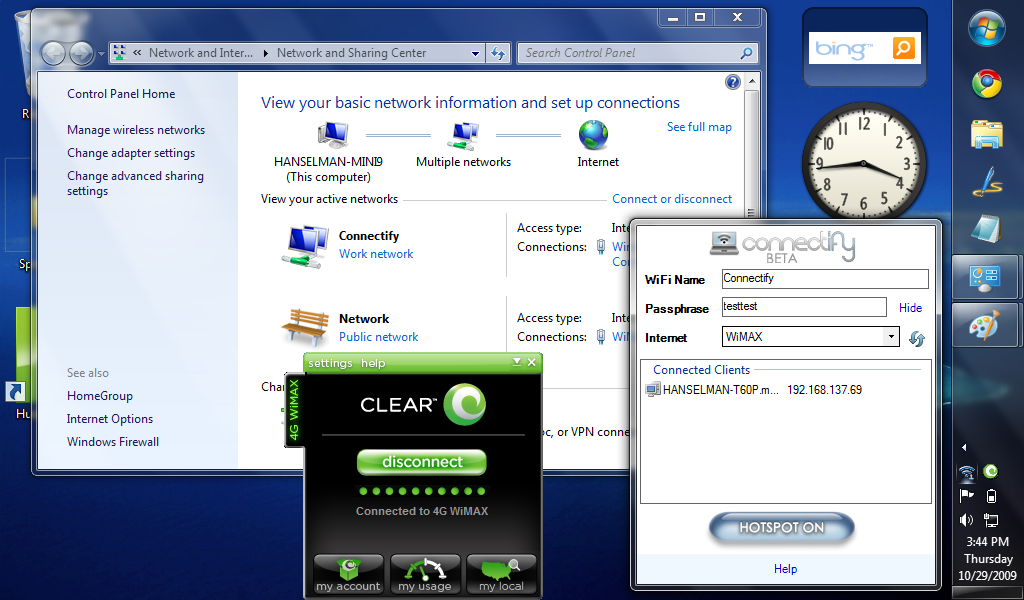Image resolution: width=1024 pixels, height=600 pixels.
Task: Click the CLEAR tray icon
Action: tap(991, 471)
